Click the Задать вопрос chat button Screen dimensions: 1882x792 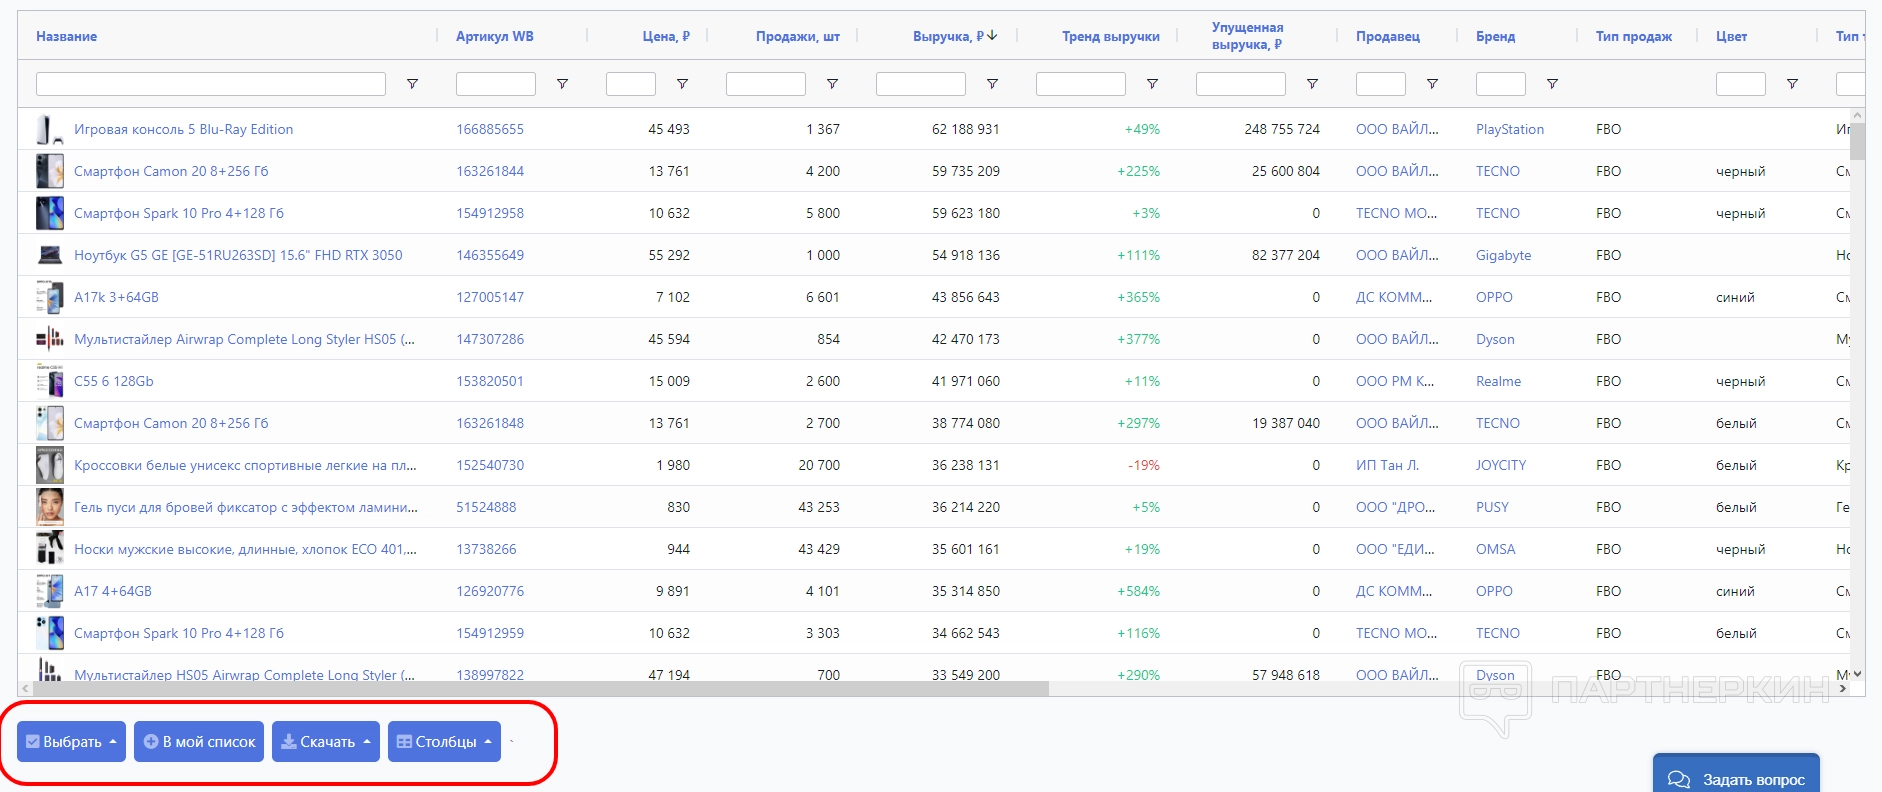(x=1736, y=778)
